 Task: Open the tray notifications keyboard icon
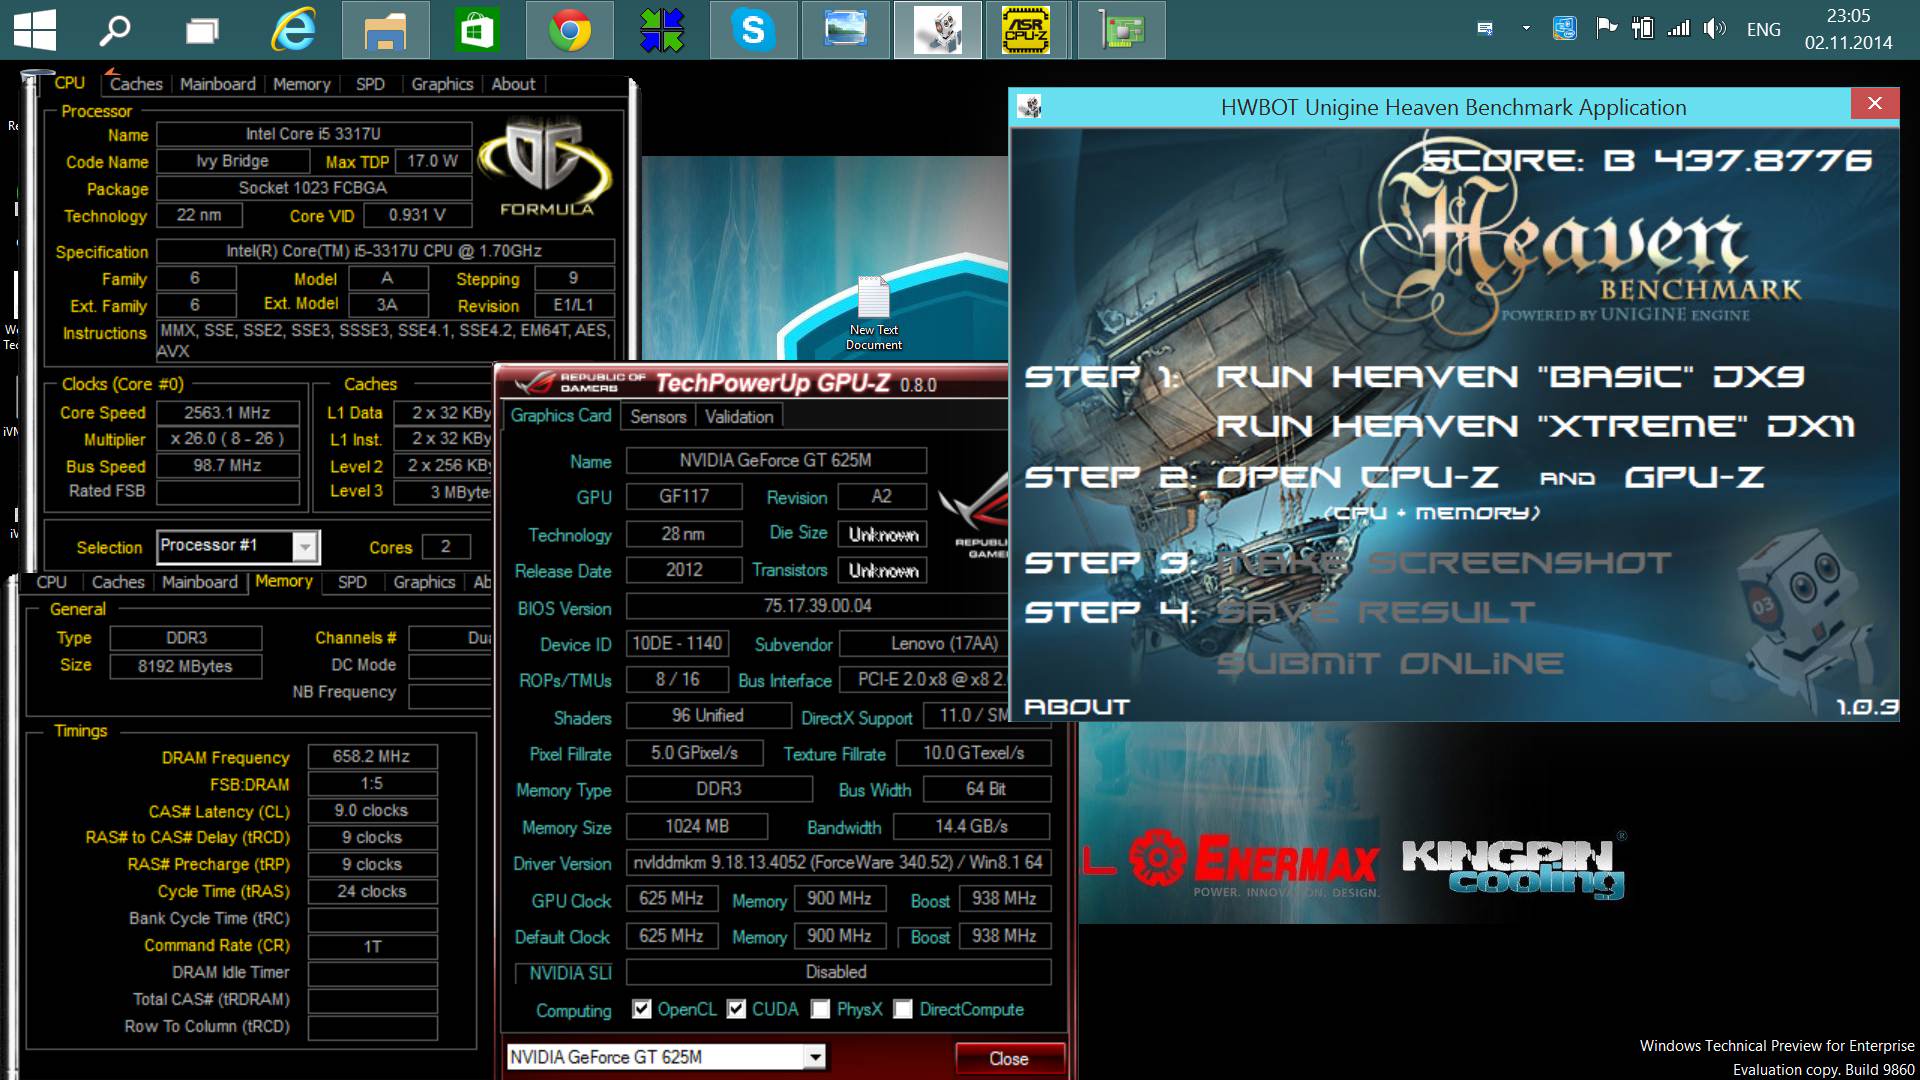(1485, 29)
